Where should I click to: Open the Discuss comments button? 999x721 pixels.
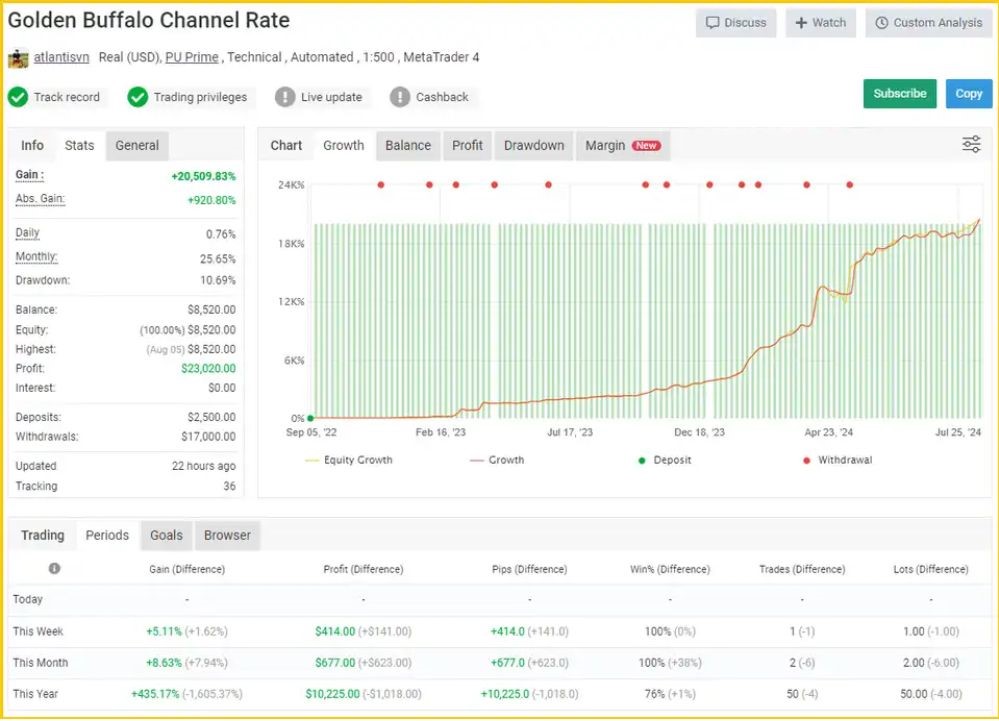pyautogui.click(x=736, y=23)
